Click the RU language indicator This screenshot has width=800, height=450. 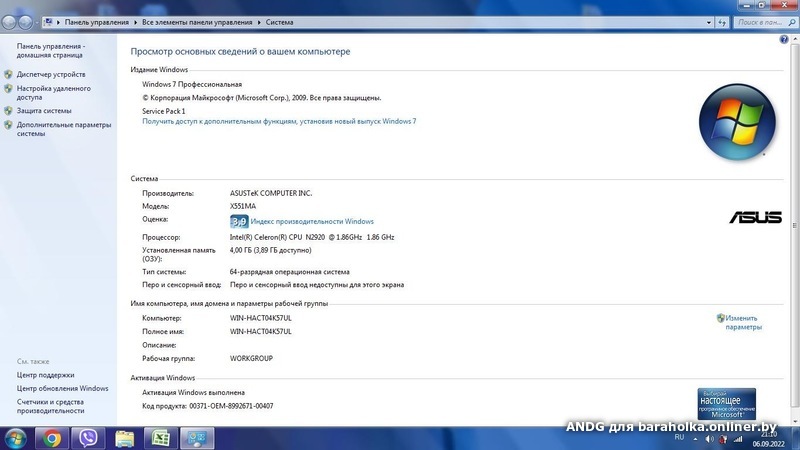pyautogui.click(x=679, y=438)
